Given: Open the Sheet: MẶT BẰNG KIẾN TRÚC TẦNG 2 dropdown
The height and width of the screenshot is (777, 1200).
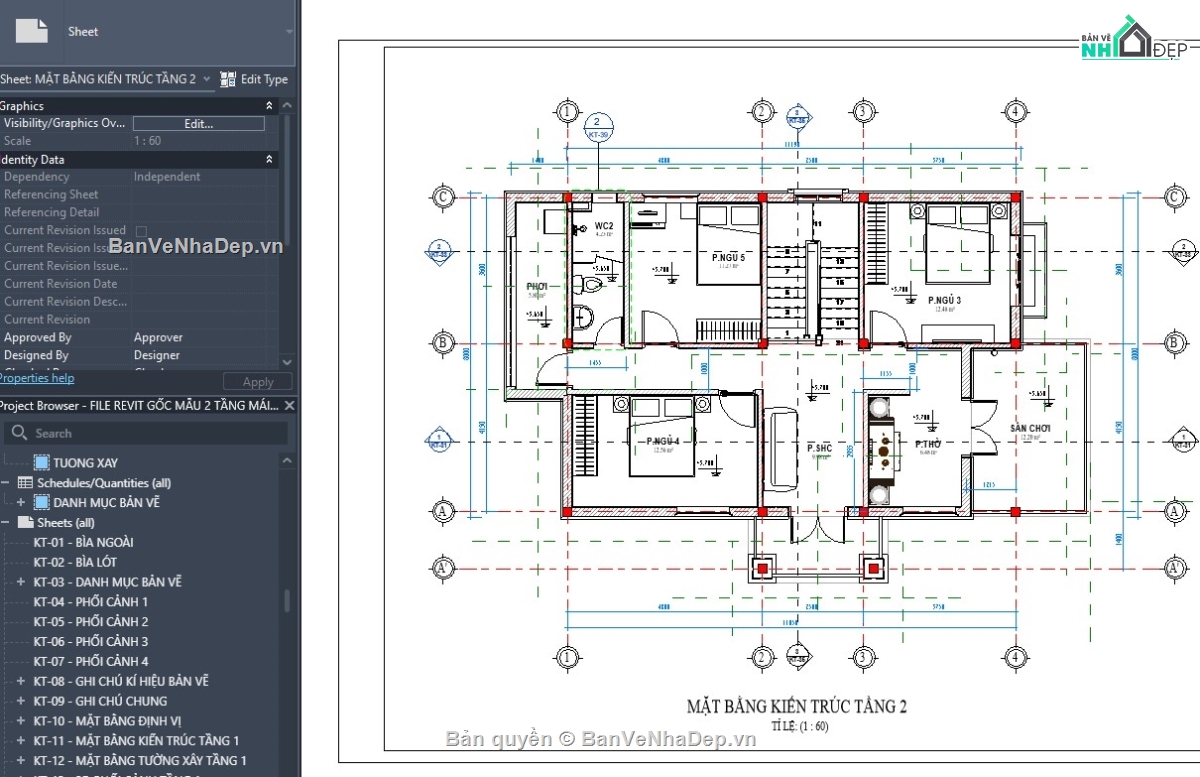Looking at the screenshot, I should (x=206, y=79).
